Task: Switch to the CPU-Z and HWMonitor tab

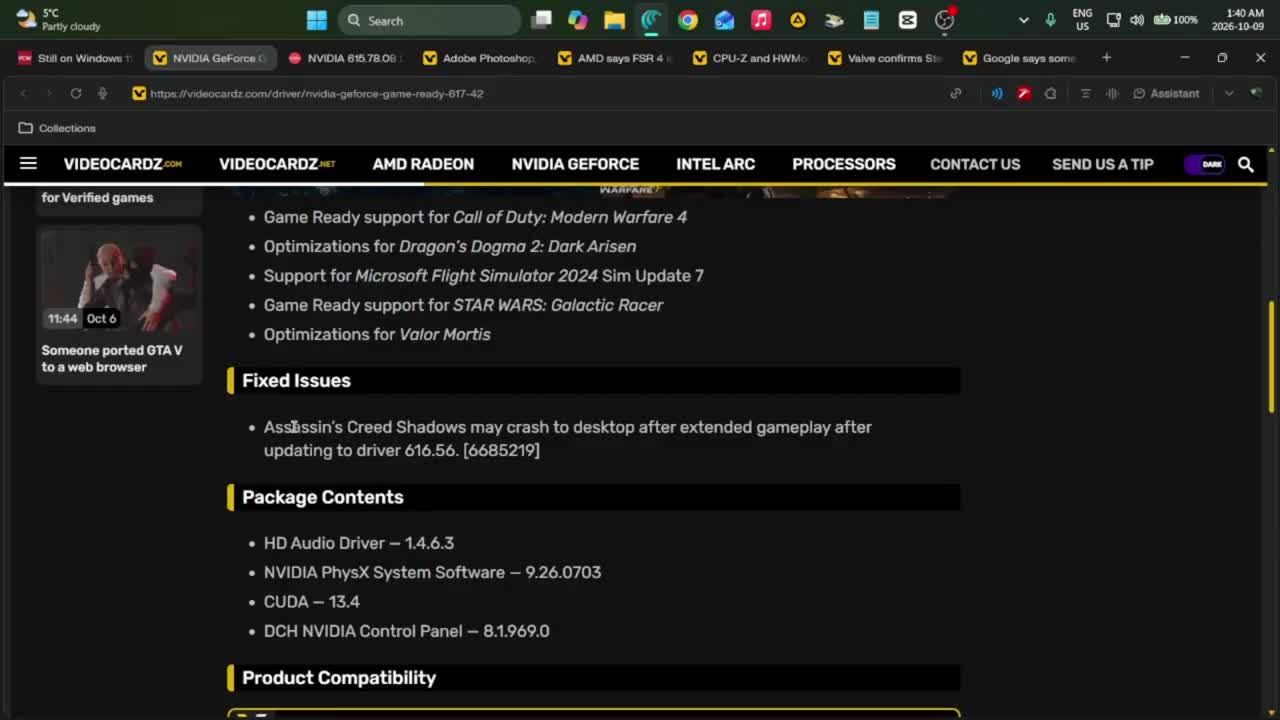Action: click(x=750, y=58)
